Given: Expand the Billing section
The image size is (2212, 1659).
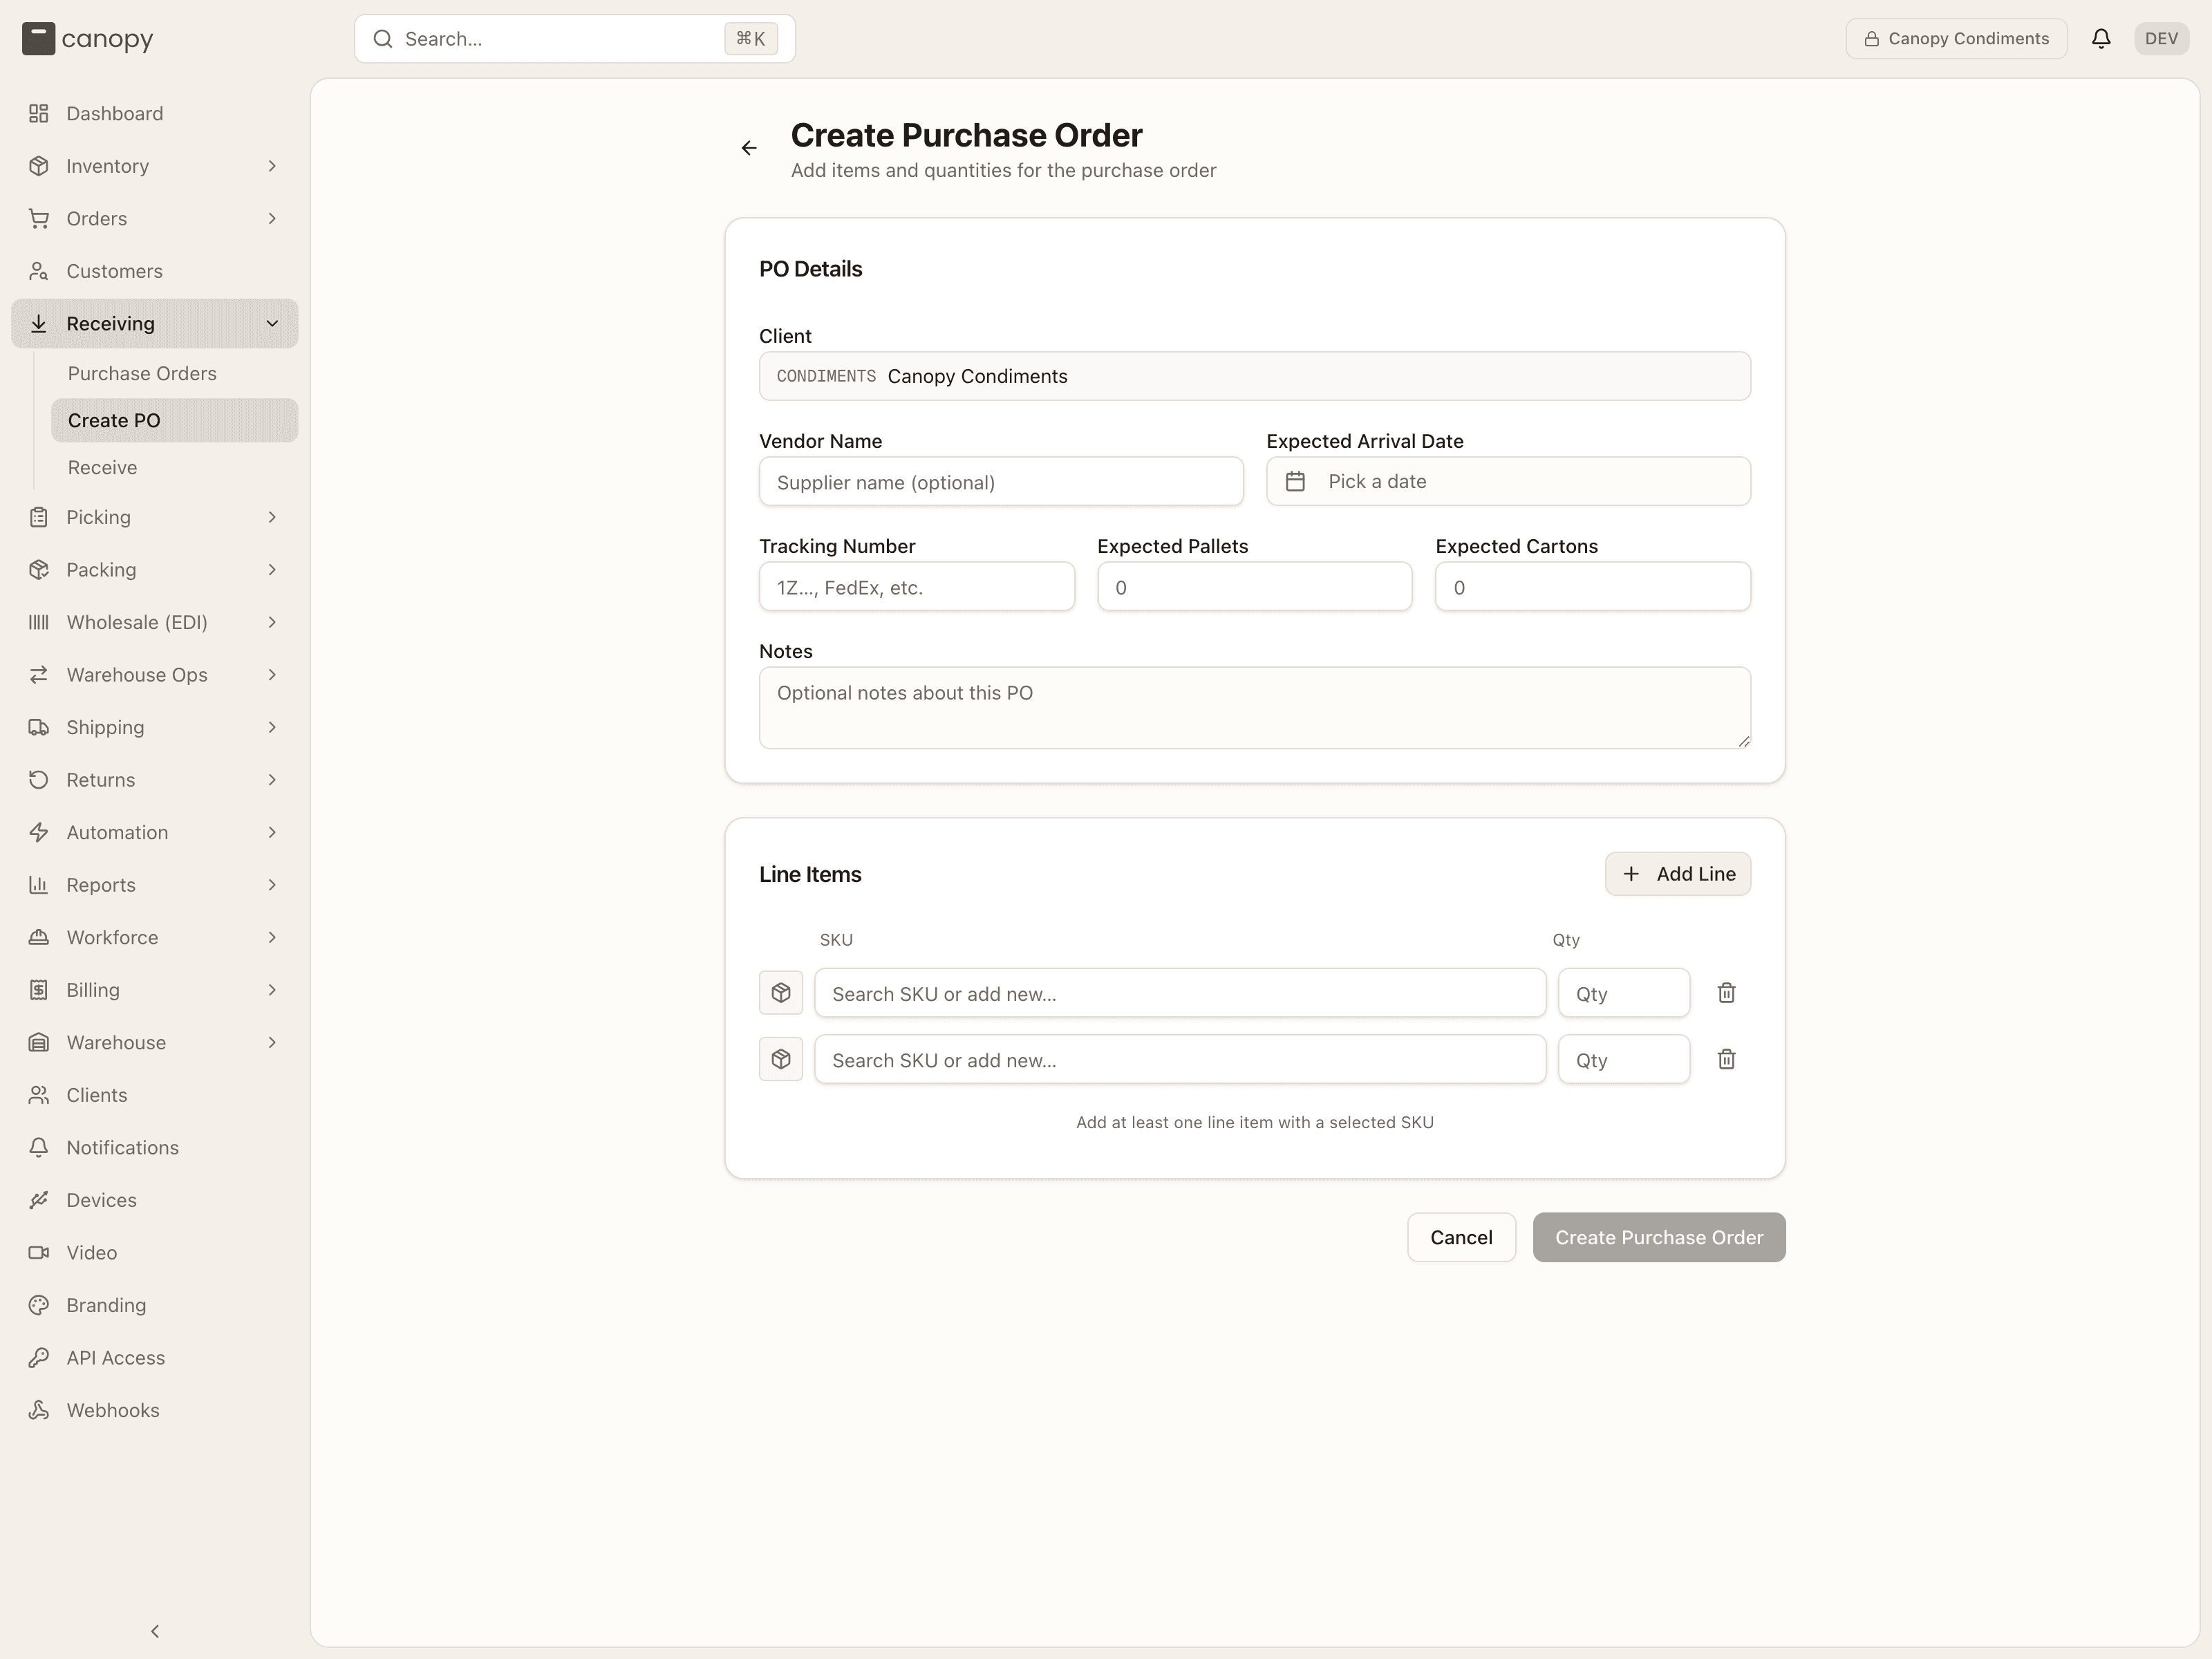Looking at the screenshot, I should (155, 990).
